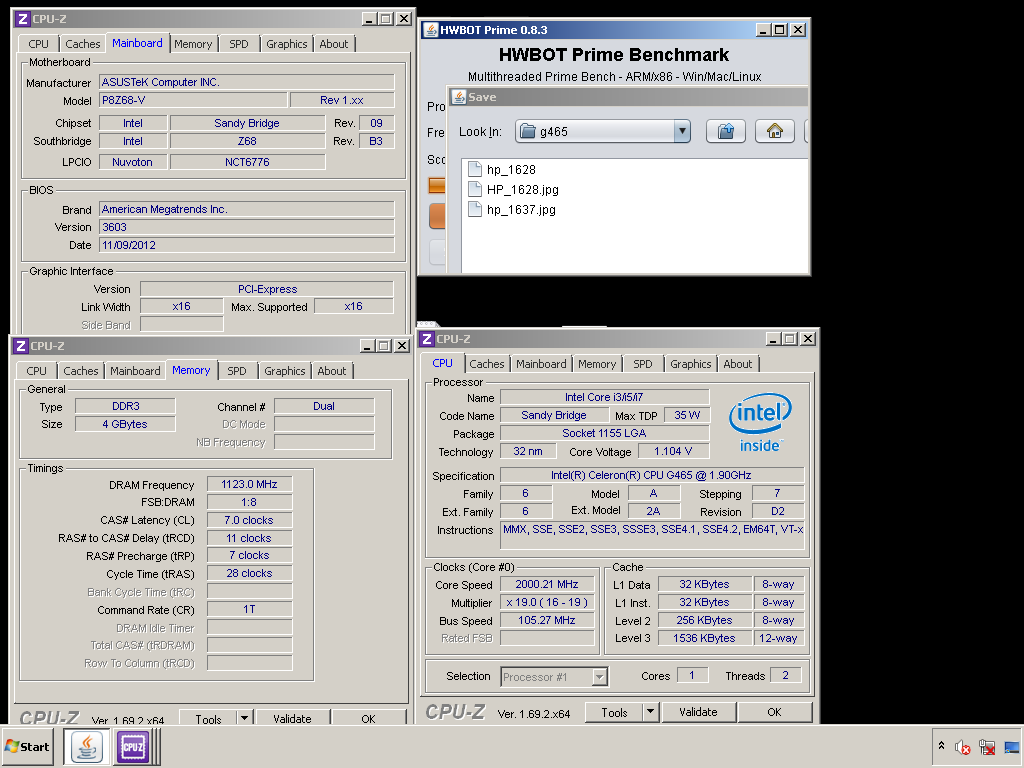This screenshot has height=768, width=1024.
Task: Click the BIOS version field 3603
Action: coord(247,227)
